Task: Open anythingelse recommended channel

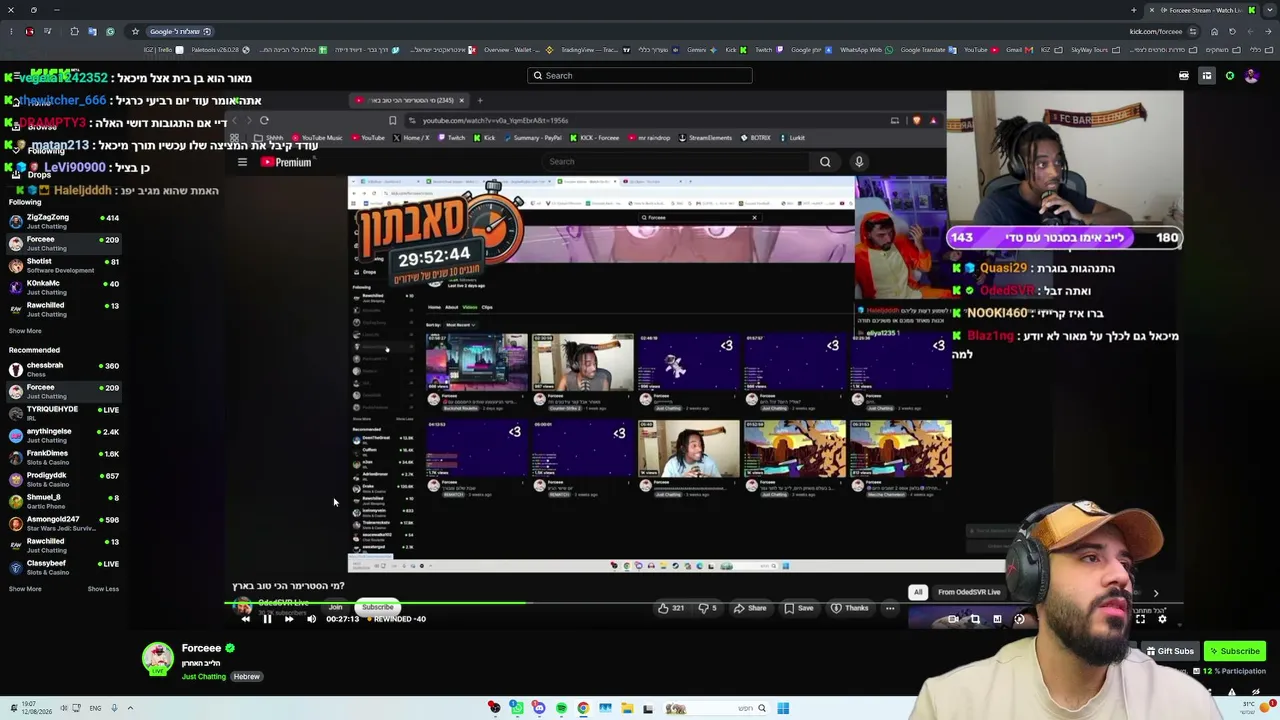Action: (x=64, y=435)
